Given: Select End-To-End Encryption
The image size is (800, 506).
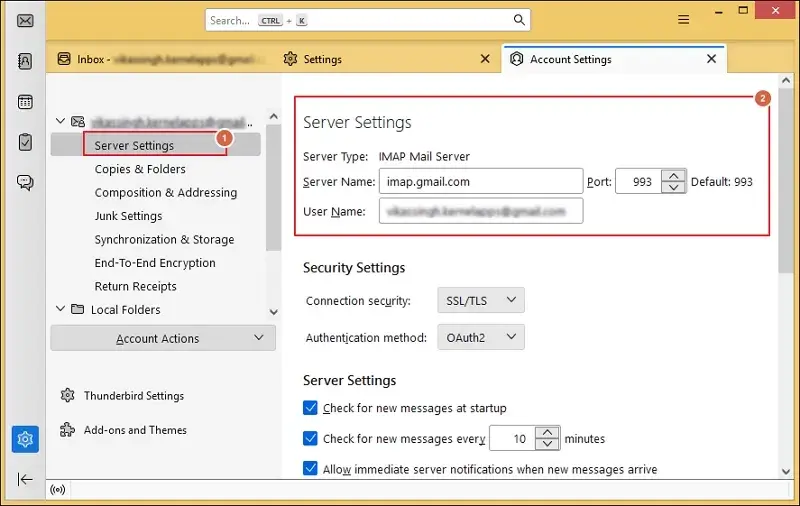Looking at the screenshot, I should [155, 263].
